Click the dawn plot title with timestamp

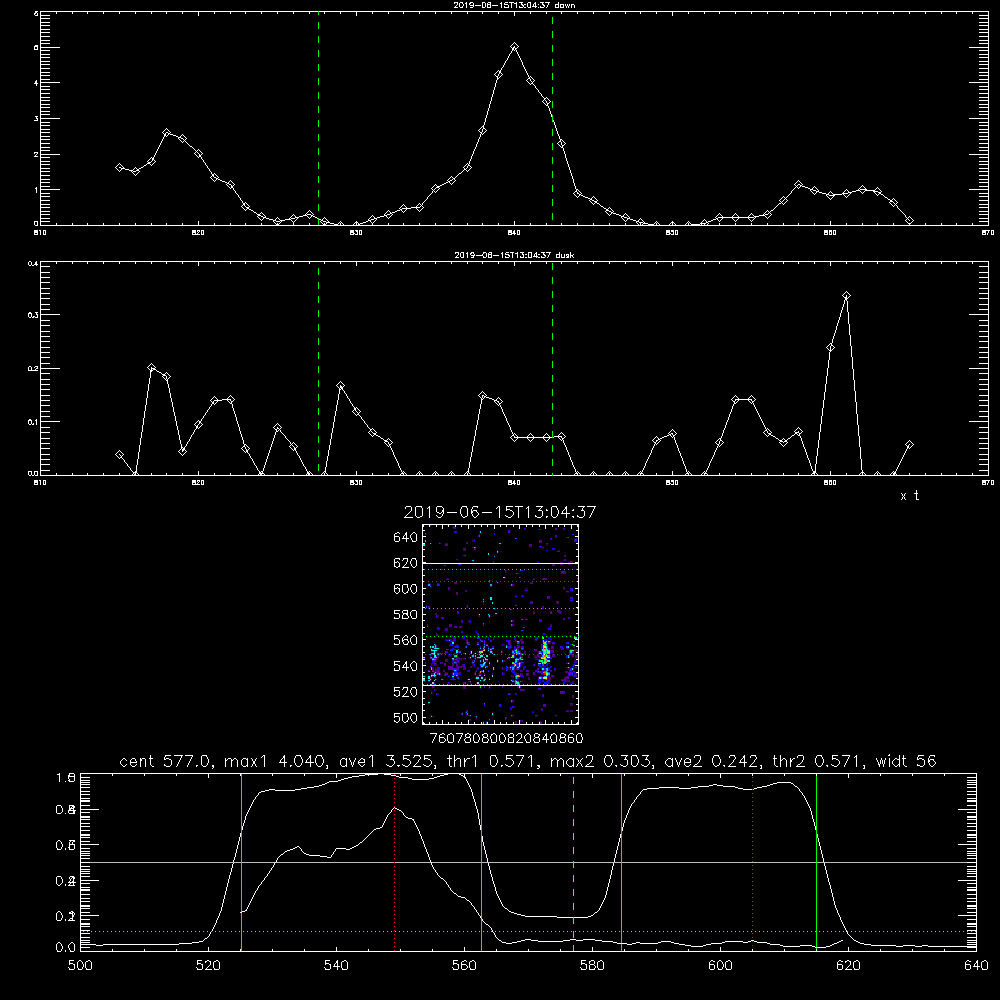pos(514,5)
